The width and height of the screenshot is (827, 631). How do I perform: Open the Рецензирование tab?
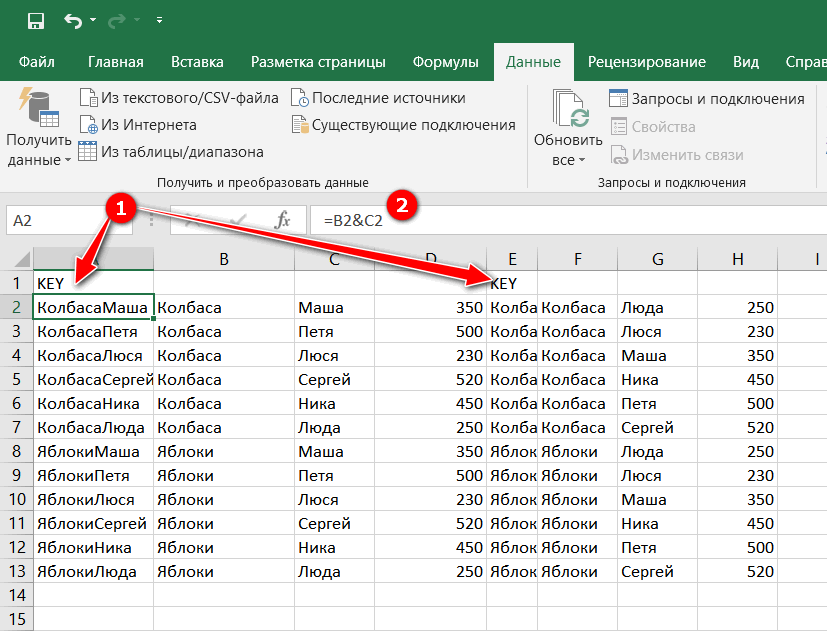[x=647, y=62]
